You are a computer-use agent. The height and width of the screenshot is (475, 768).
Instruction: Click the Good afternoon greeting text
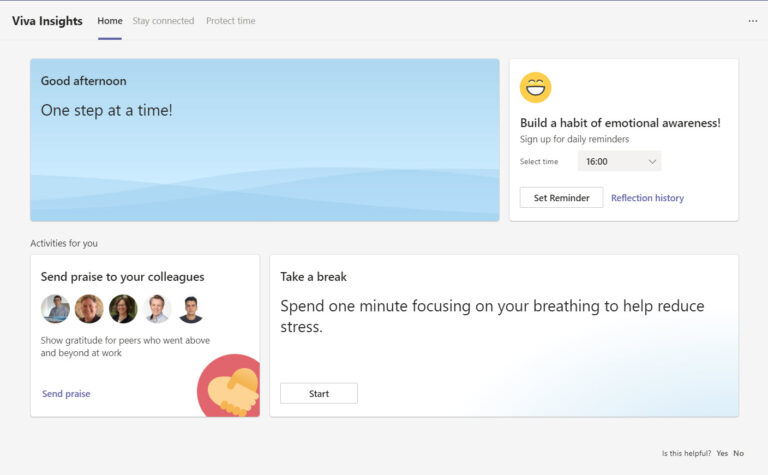[x=83, y=81]
